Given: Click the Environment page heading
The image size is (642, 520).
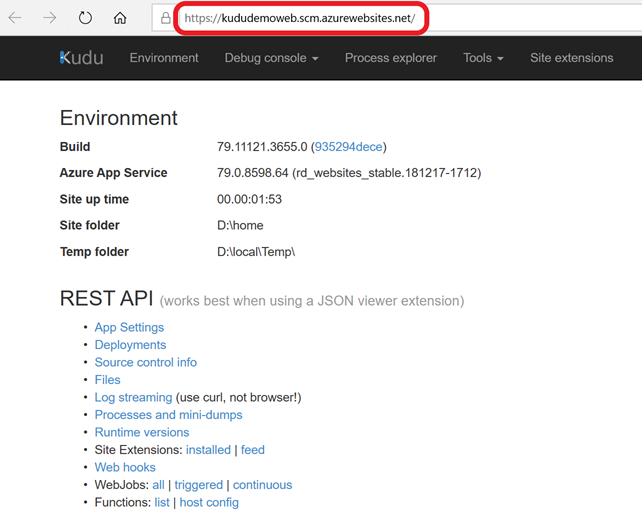Looking at the screenshot, I should [x=118, y=118].
